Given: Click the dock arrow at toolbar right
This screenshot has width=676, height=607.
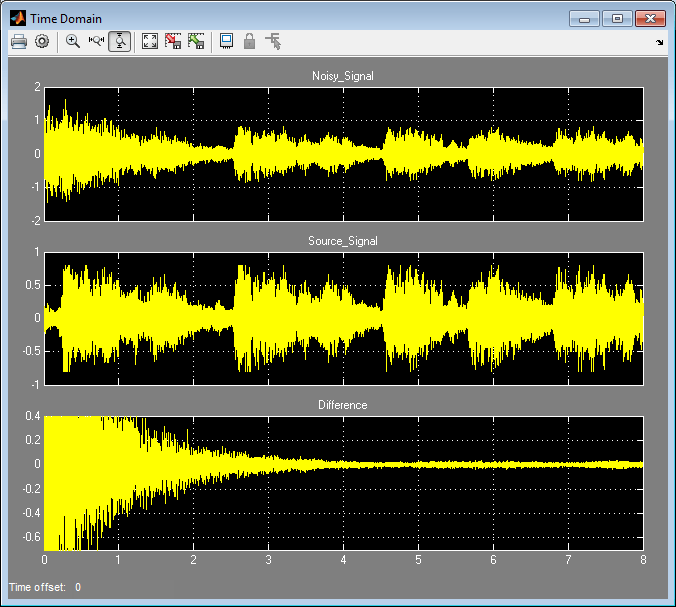Looking at the screenshot, I should tap(660, 42).
